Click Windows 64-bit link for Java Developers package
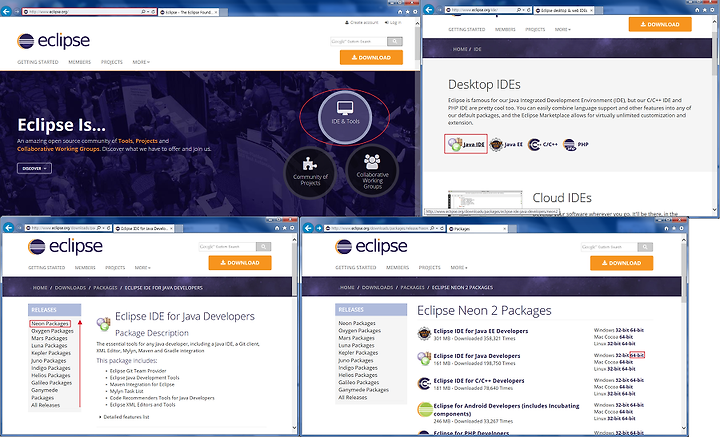The height and width of the screenshot is (437, 720). click(x=637, y=355)
